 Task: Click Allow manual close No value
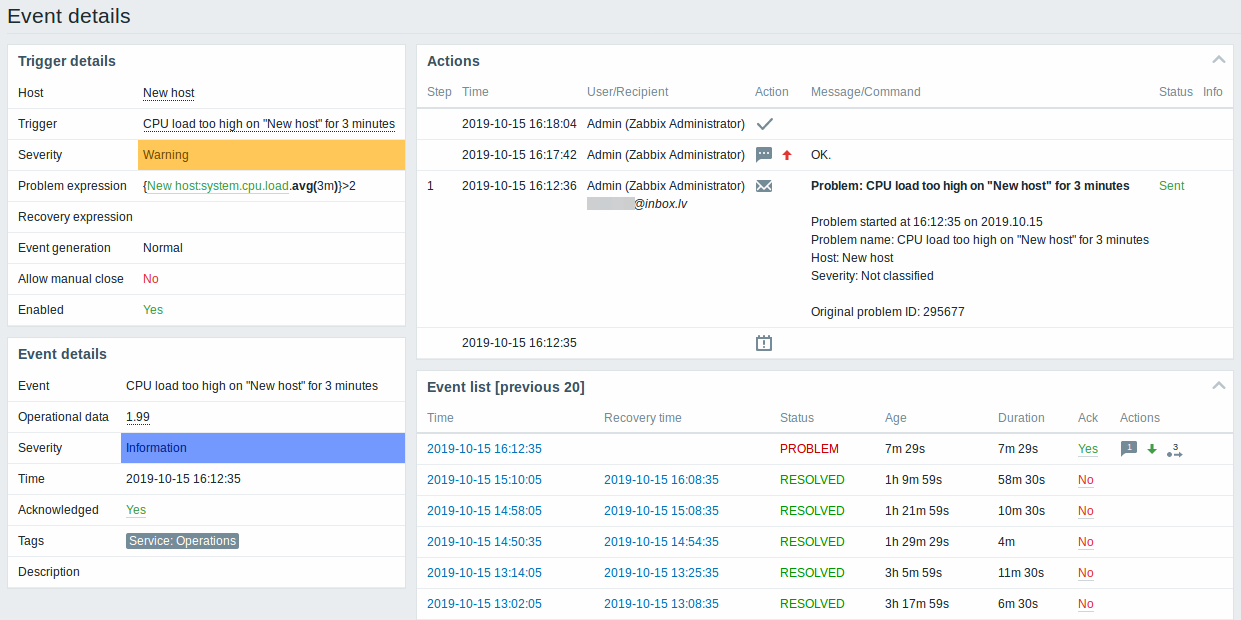[151, 279]
